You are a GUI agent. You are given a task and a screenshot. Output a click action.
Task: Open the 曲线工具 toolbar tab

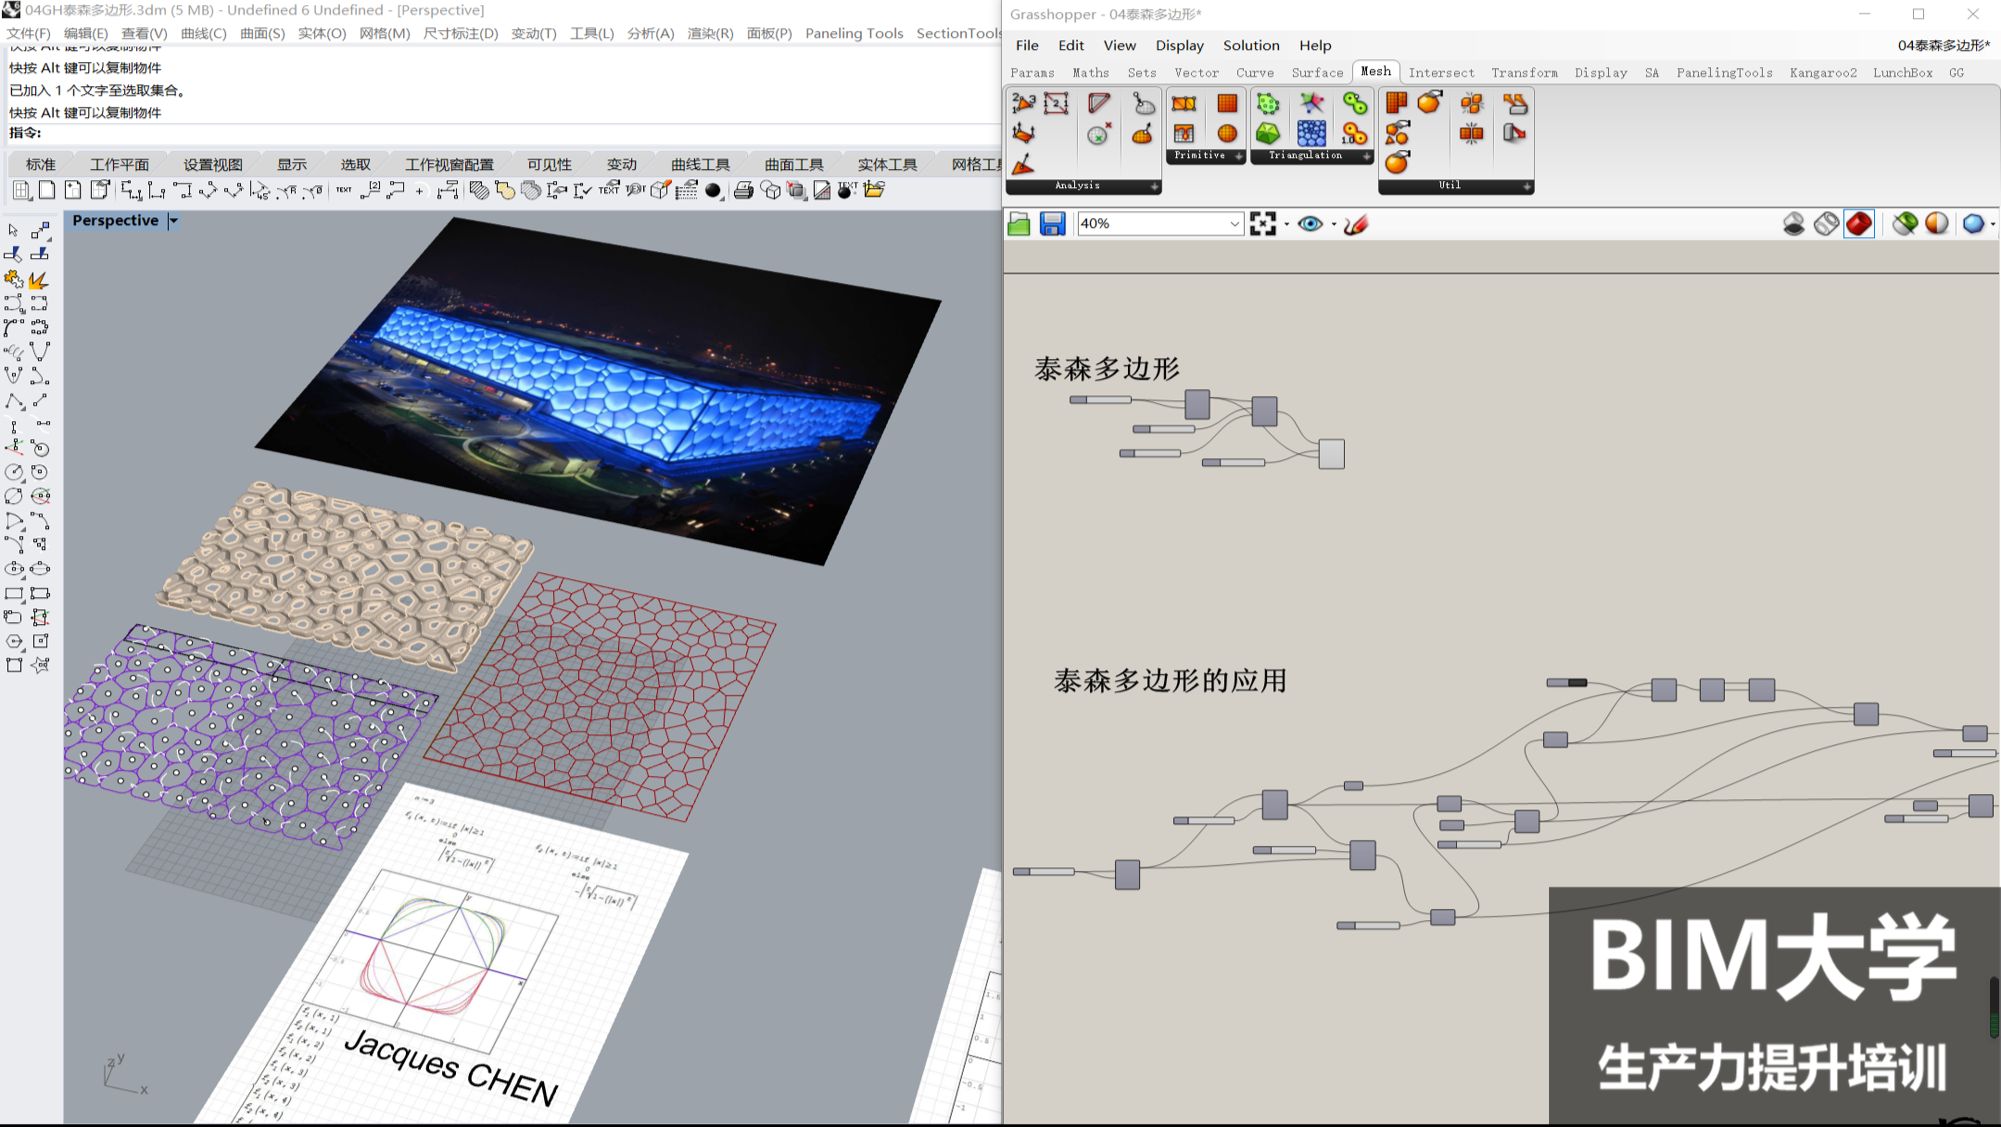[700, 164]
